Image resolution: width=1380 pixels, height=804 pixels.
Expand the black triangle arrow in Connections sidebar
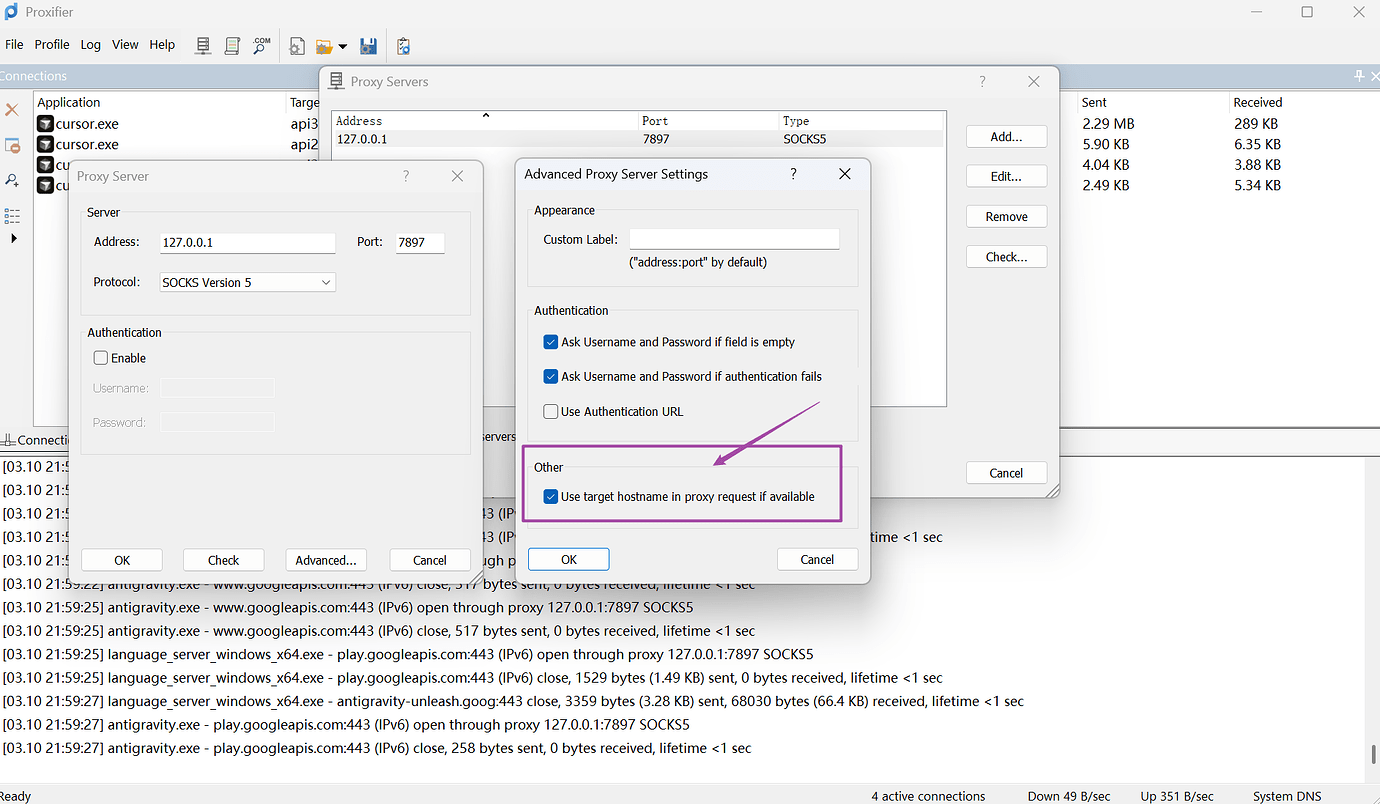[x=13, y=239]
